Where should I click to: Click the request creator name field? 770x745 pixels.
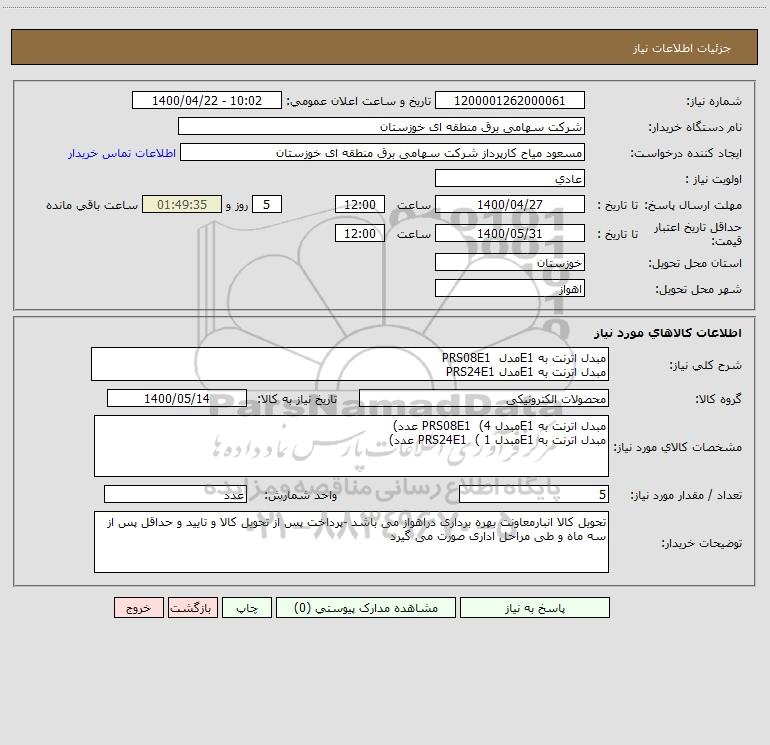pos(382,152)
